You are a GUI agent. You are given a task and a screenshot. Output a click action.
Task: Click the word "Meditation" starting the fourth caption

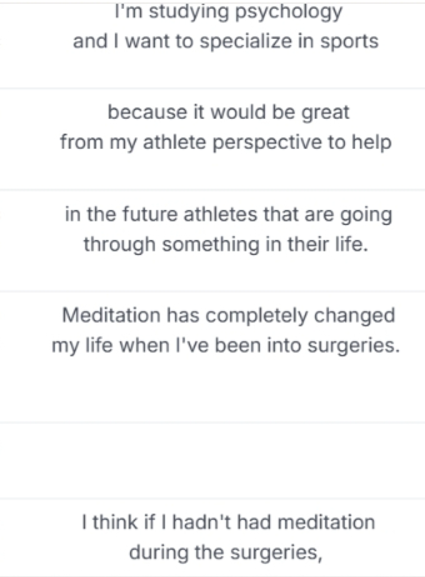(x=111, y=316)
